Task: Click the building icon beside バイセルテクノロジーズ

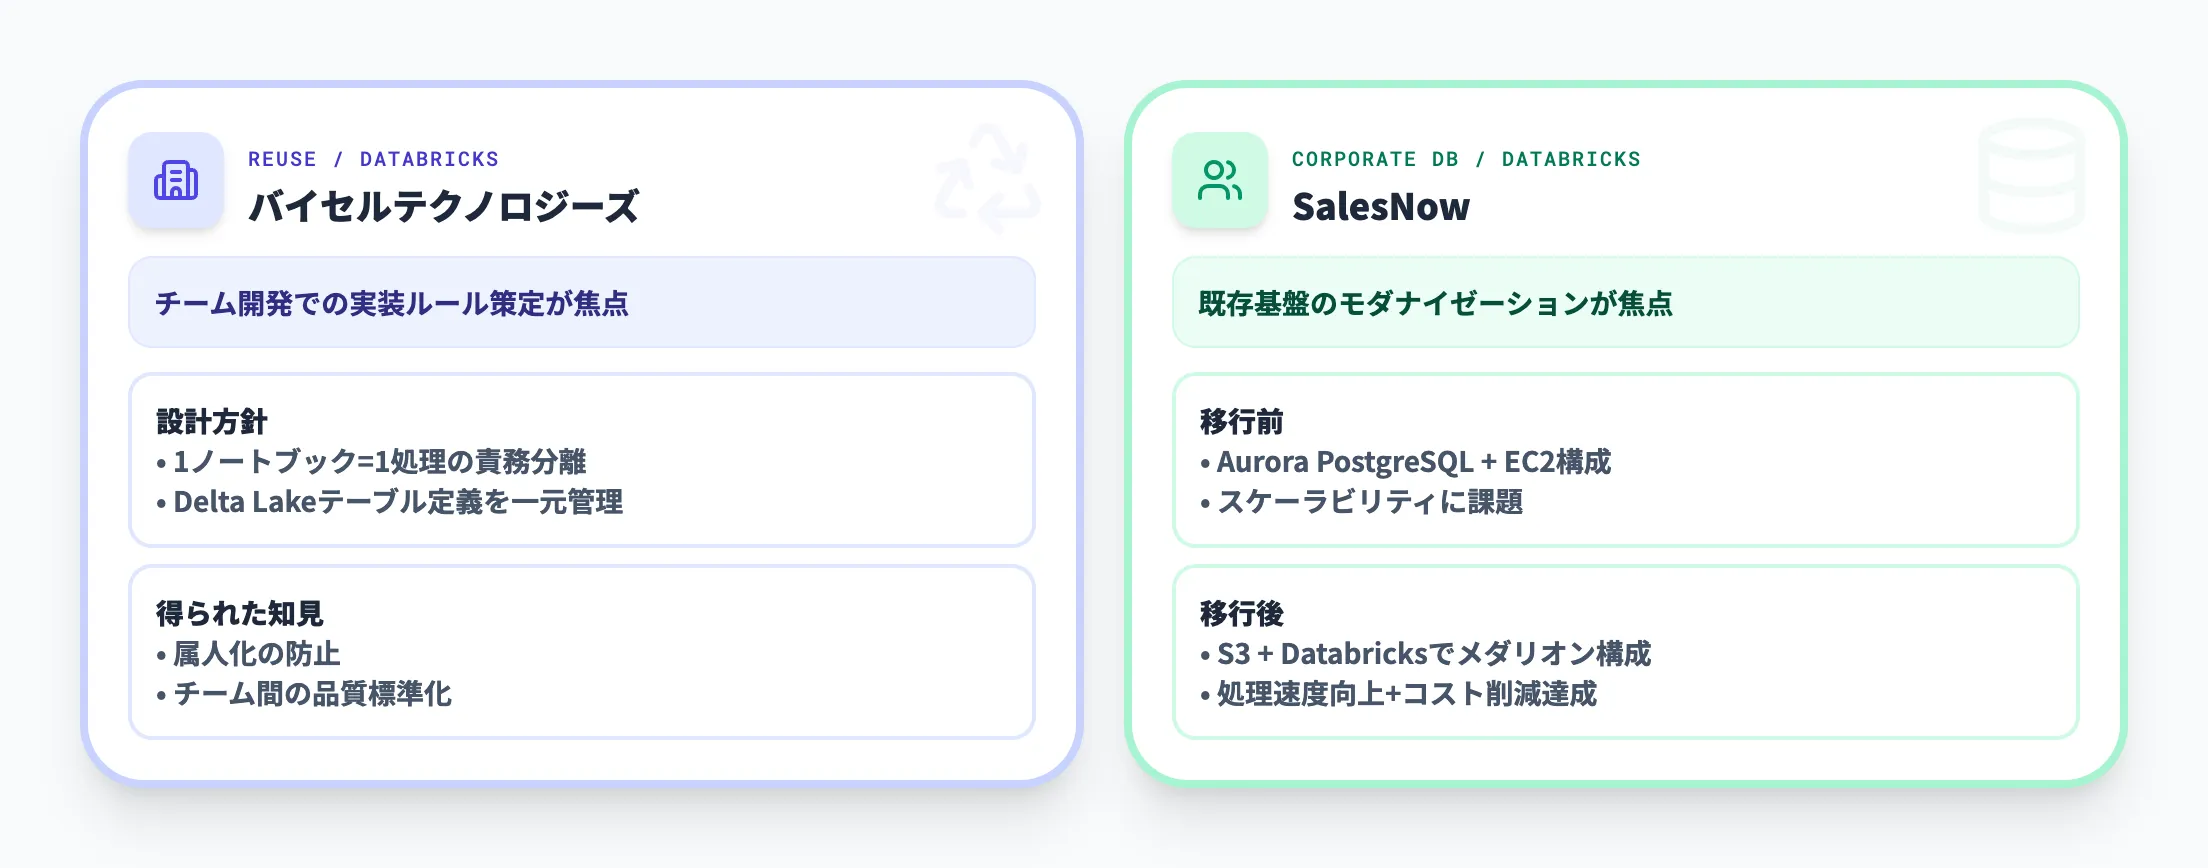Action: coord(176,181)
